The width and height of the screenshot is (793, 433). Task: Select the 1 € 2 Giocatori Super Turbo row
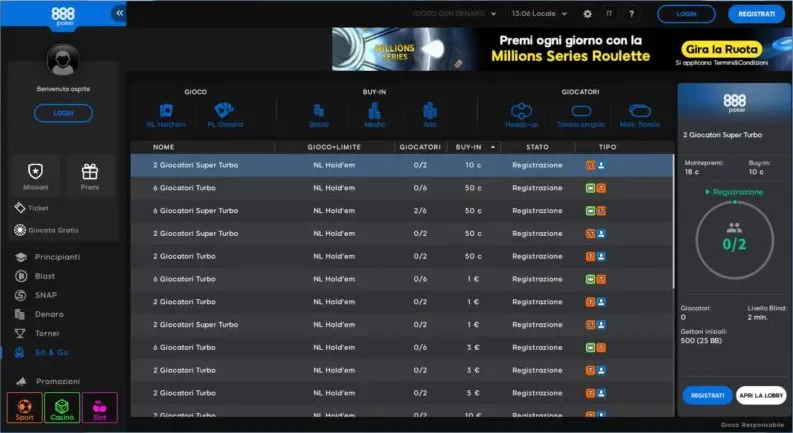(x=402, y=325)
